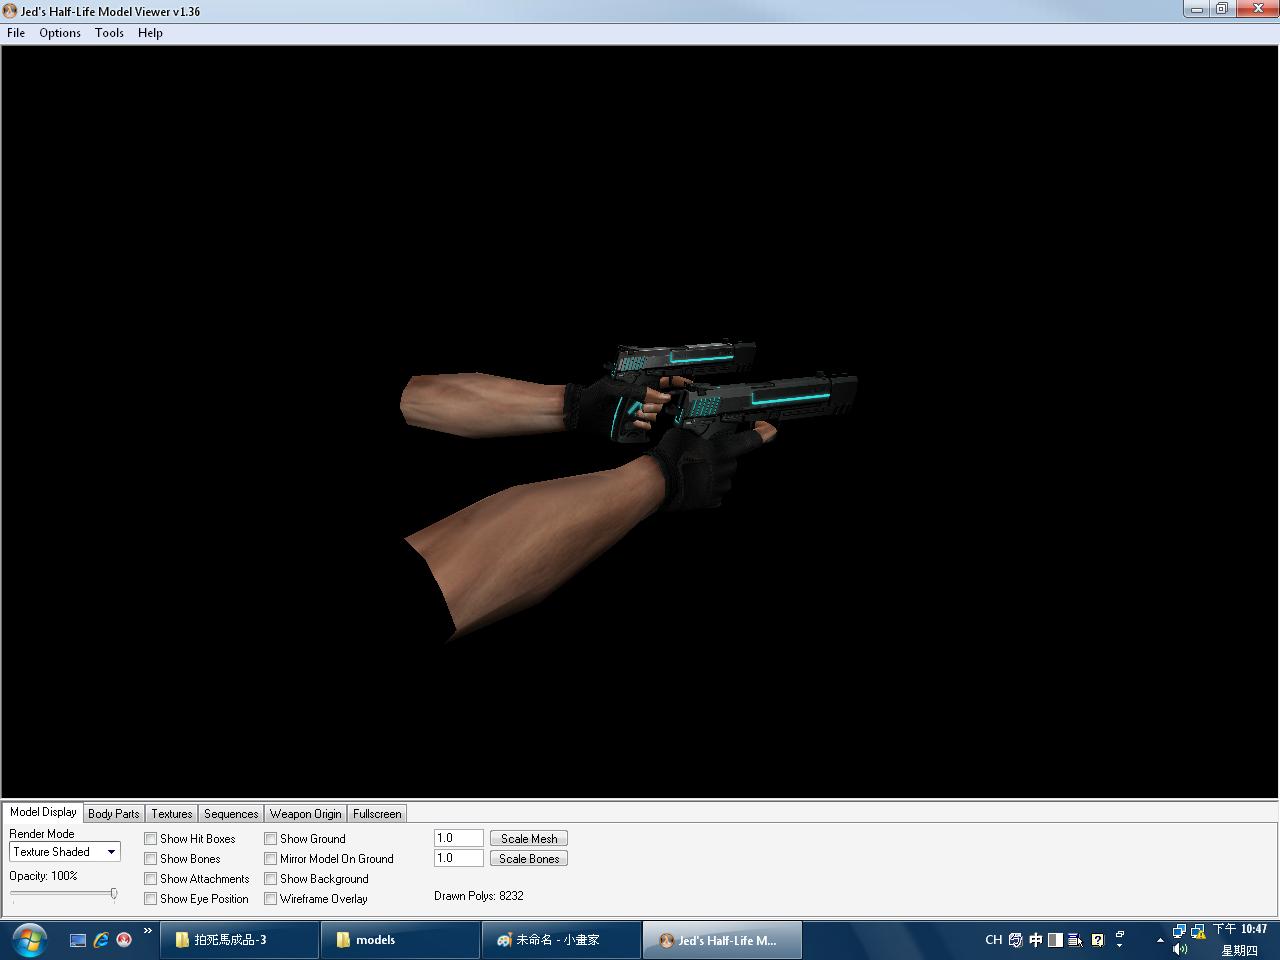
Task: Click the taskbar clock 下午 10:47
Action: click(x=1240, y=929)
